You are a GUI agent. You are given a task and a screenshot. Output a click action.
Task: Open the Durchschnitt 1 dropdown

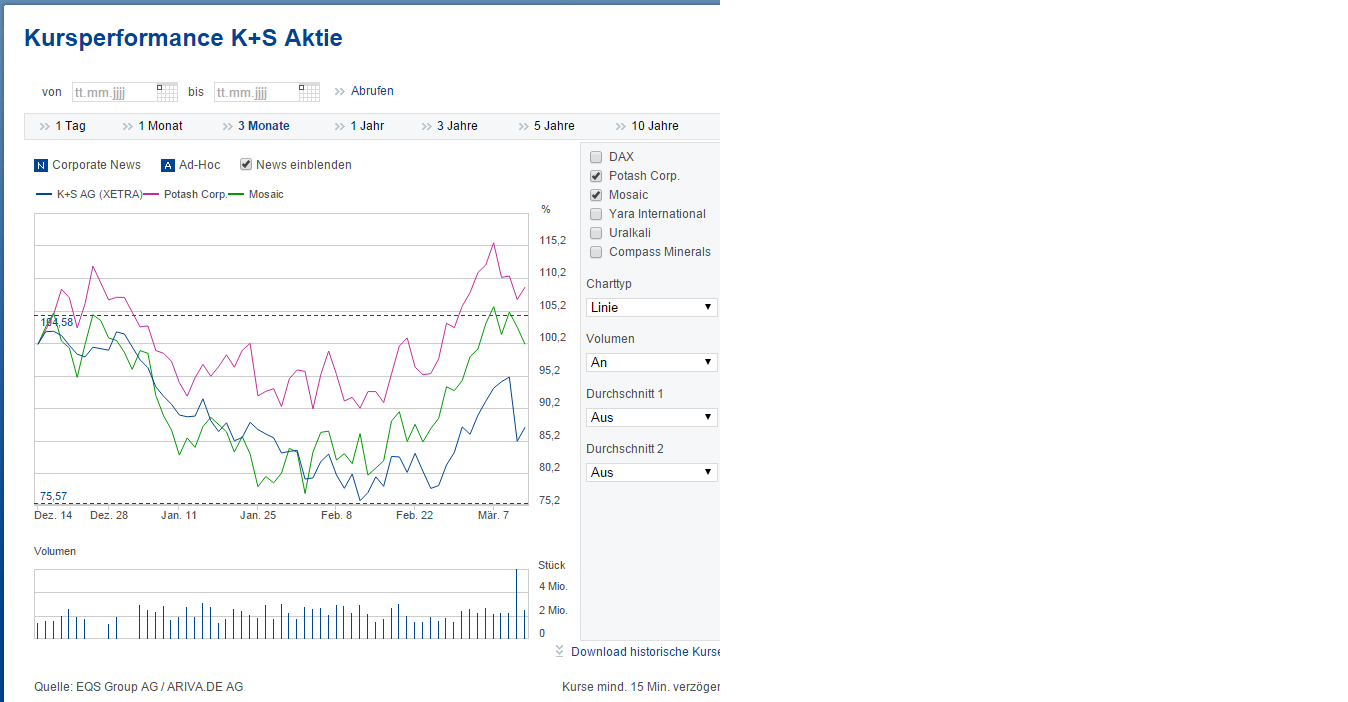point(652,417)
